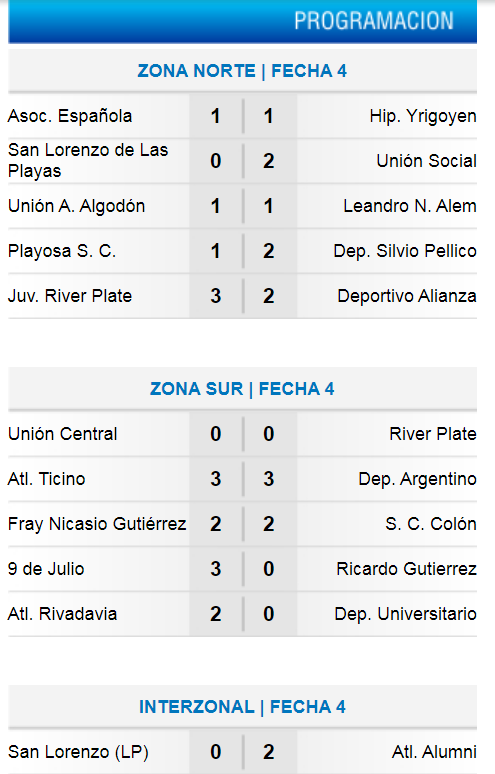Select the Unión Social team name
The height and width of the screenshot is (774, 495).
click(x=426, y=161)
